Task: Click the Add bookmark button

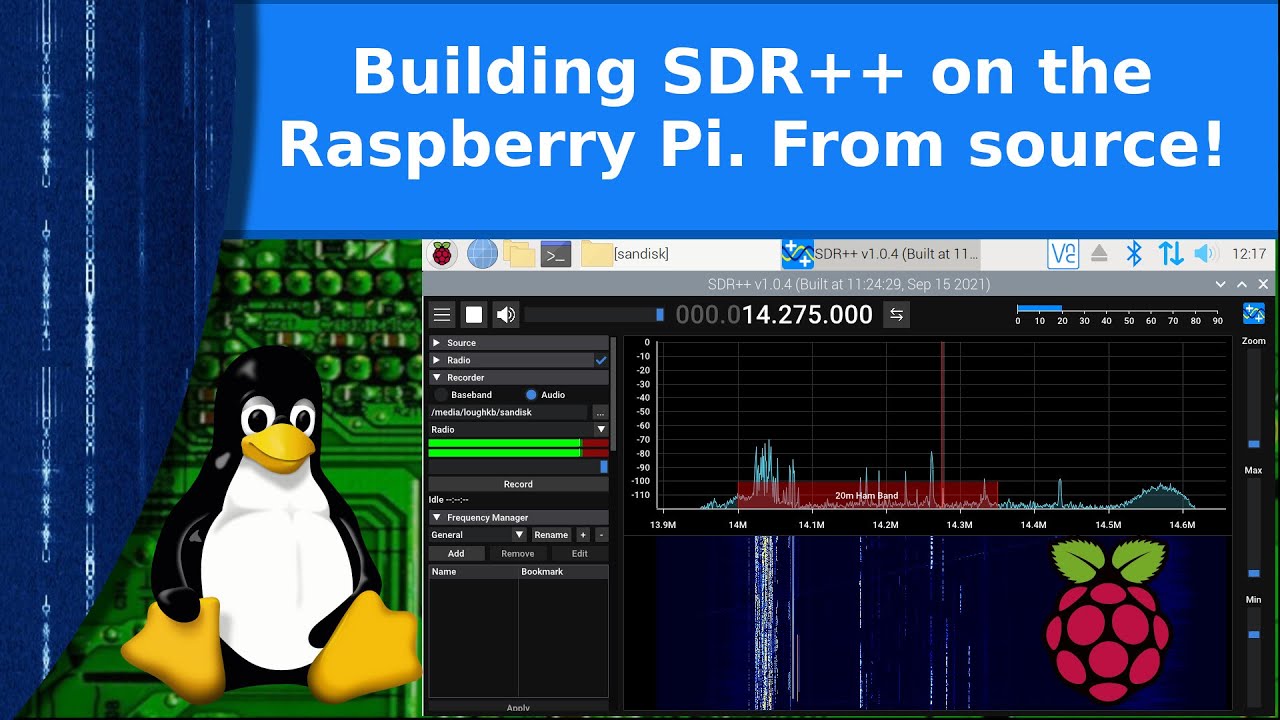Action: click(x=456, y=553)
